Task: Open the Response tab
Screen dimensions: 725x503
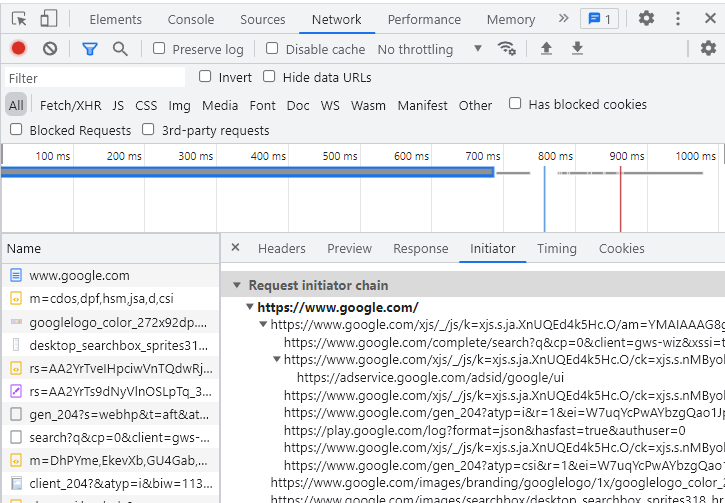Action: tap(421, 249)
